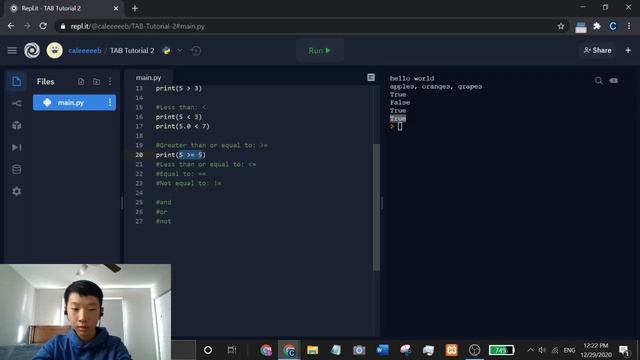Create a new repl with plus icon

coord(628,50)
